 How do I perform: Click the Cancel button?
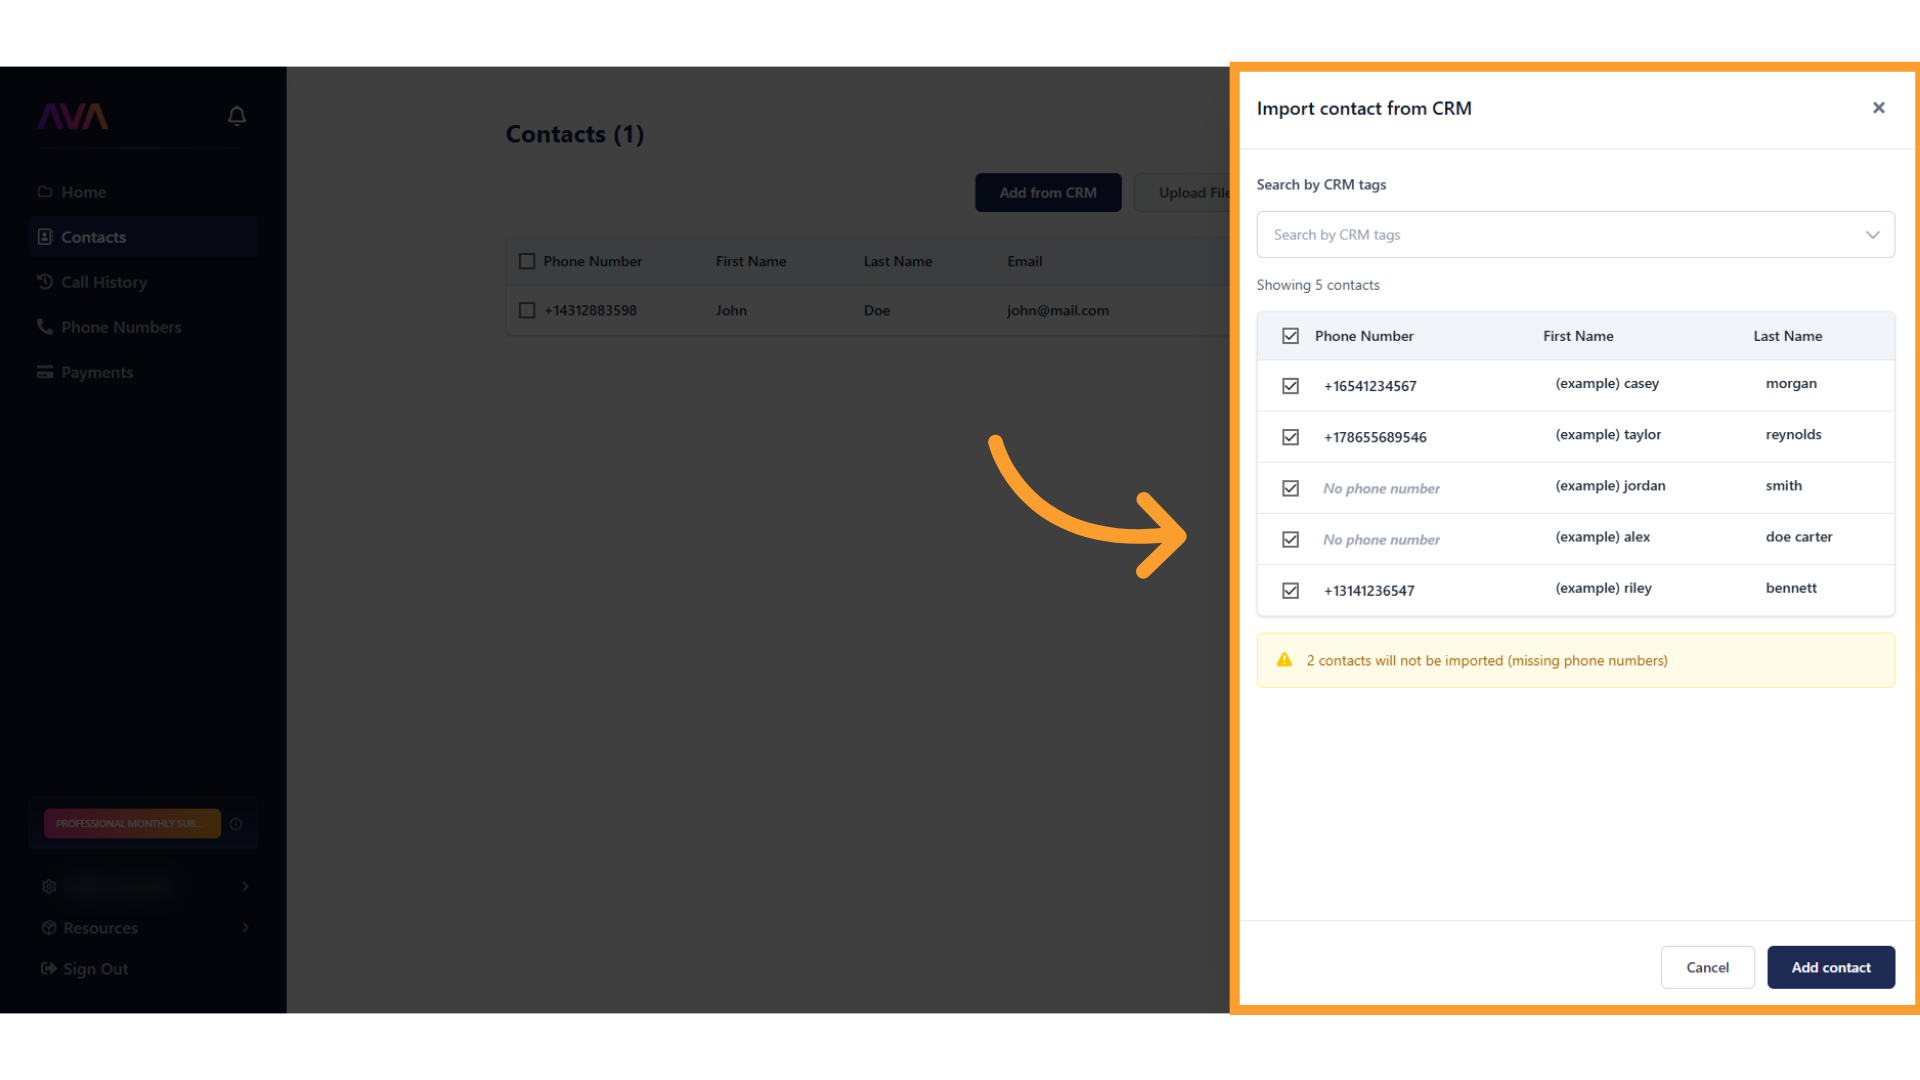coord(1707,967)
